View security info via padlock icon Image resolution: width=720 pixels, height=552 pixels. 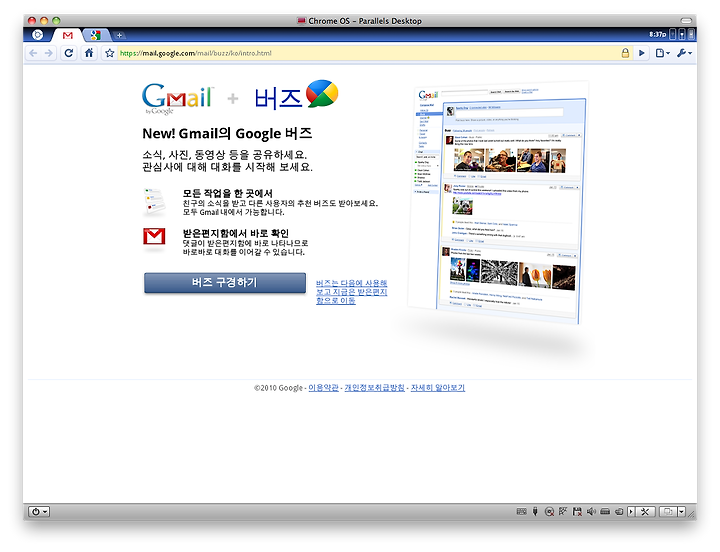625,53
